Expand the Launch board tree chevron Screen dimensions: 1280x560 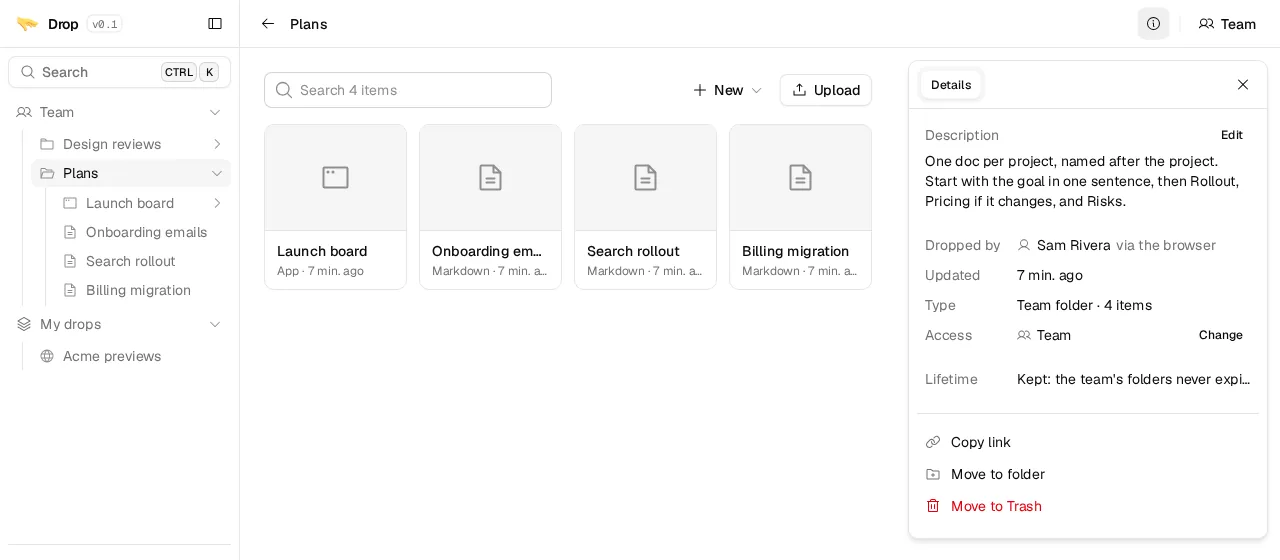[x=217, y=203]
